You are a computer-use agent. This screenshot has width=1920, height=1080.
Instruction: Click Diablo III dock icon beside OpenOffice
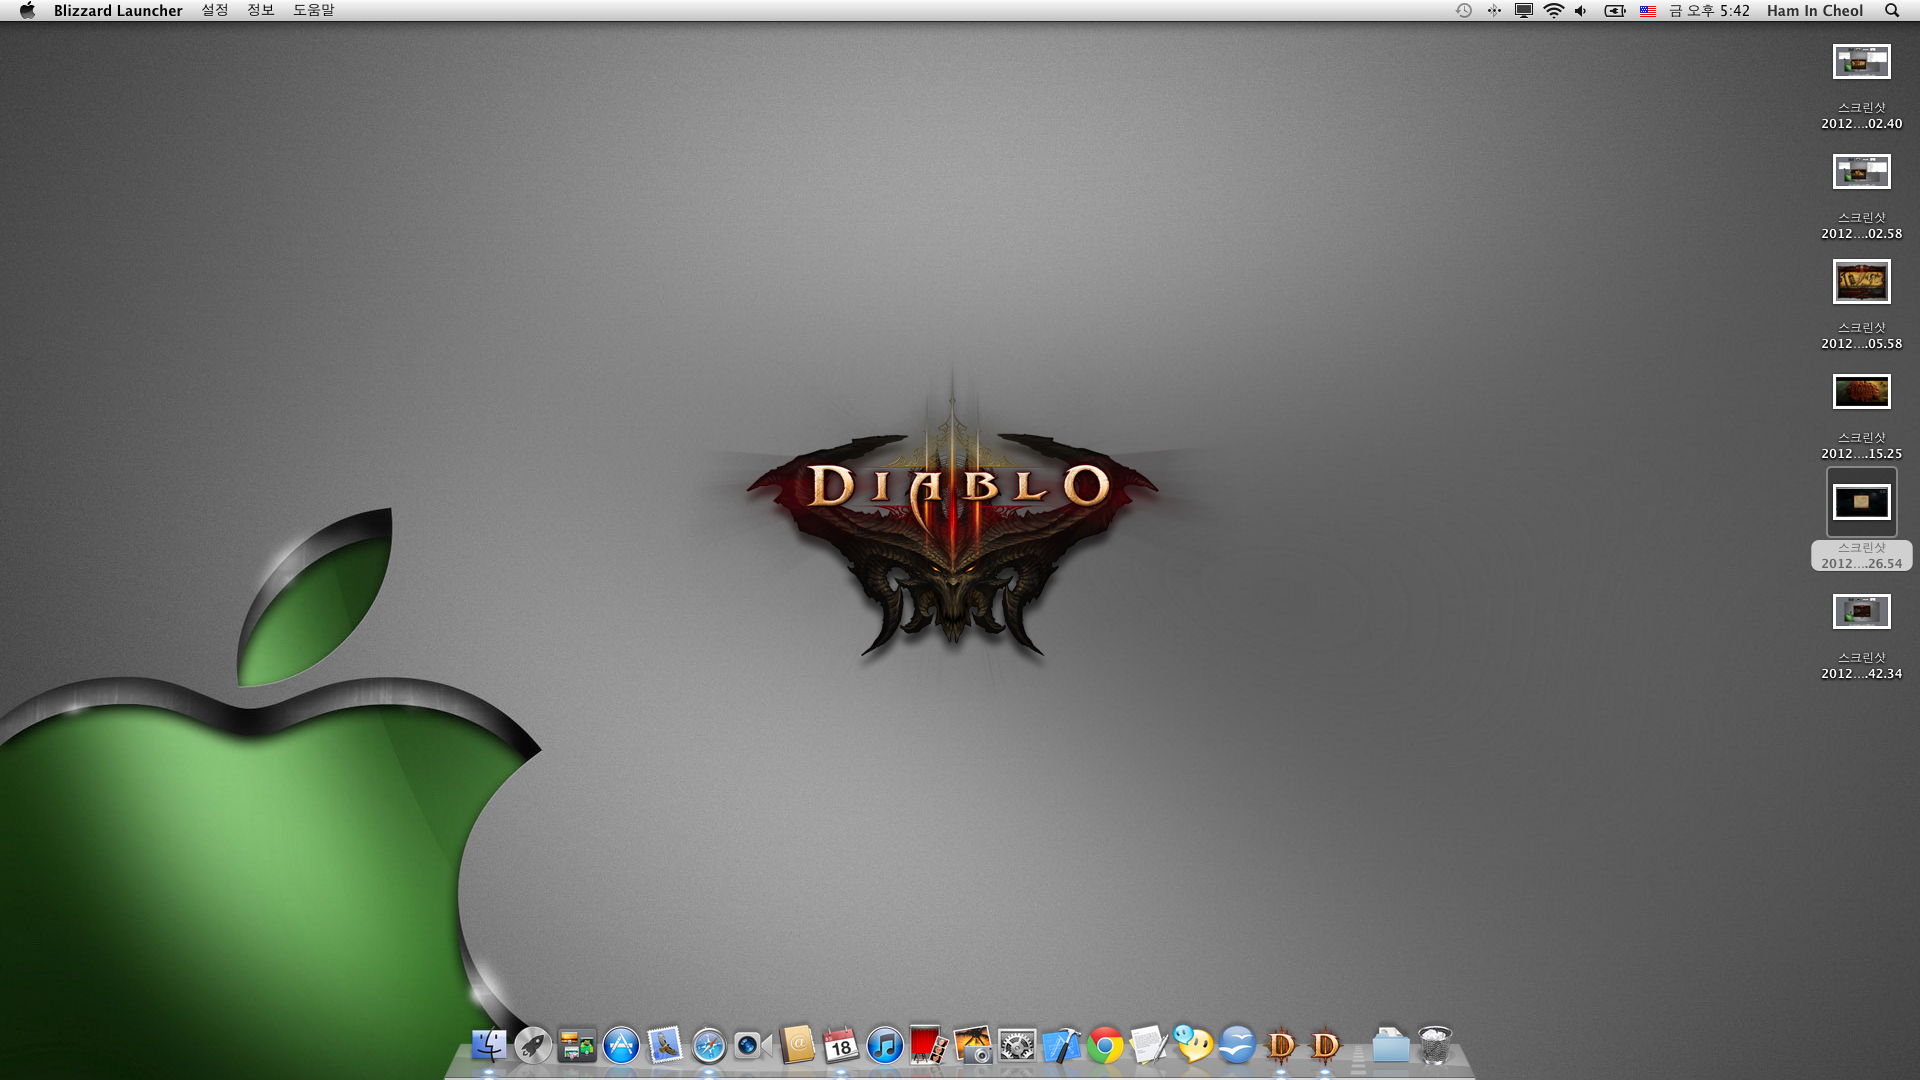[x=1281, y=1045]
